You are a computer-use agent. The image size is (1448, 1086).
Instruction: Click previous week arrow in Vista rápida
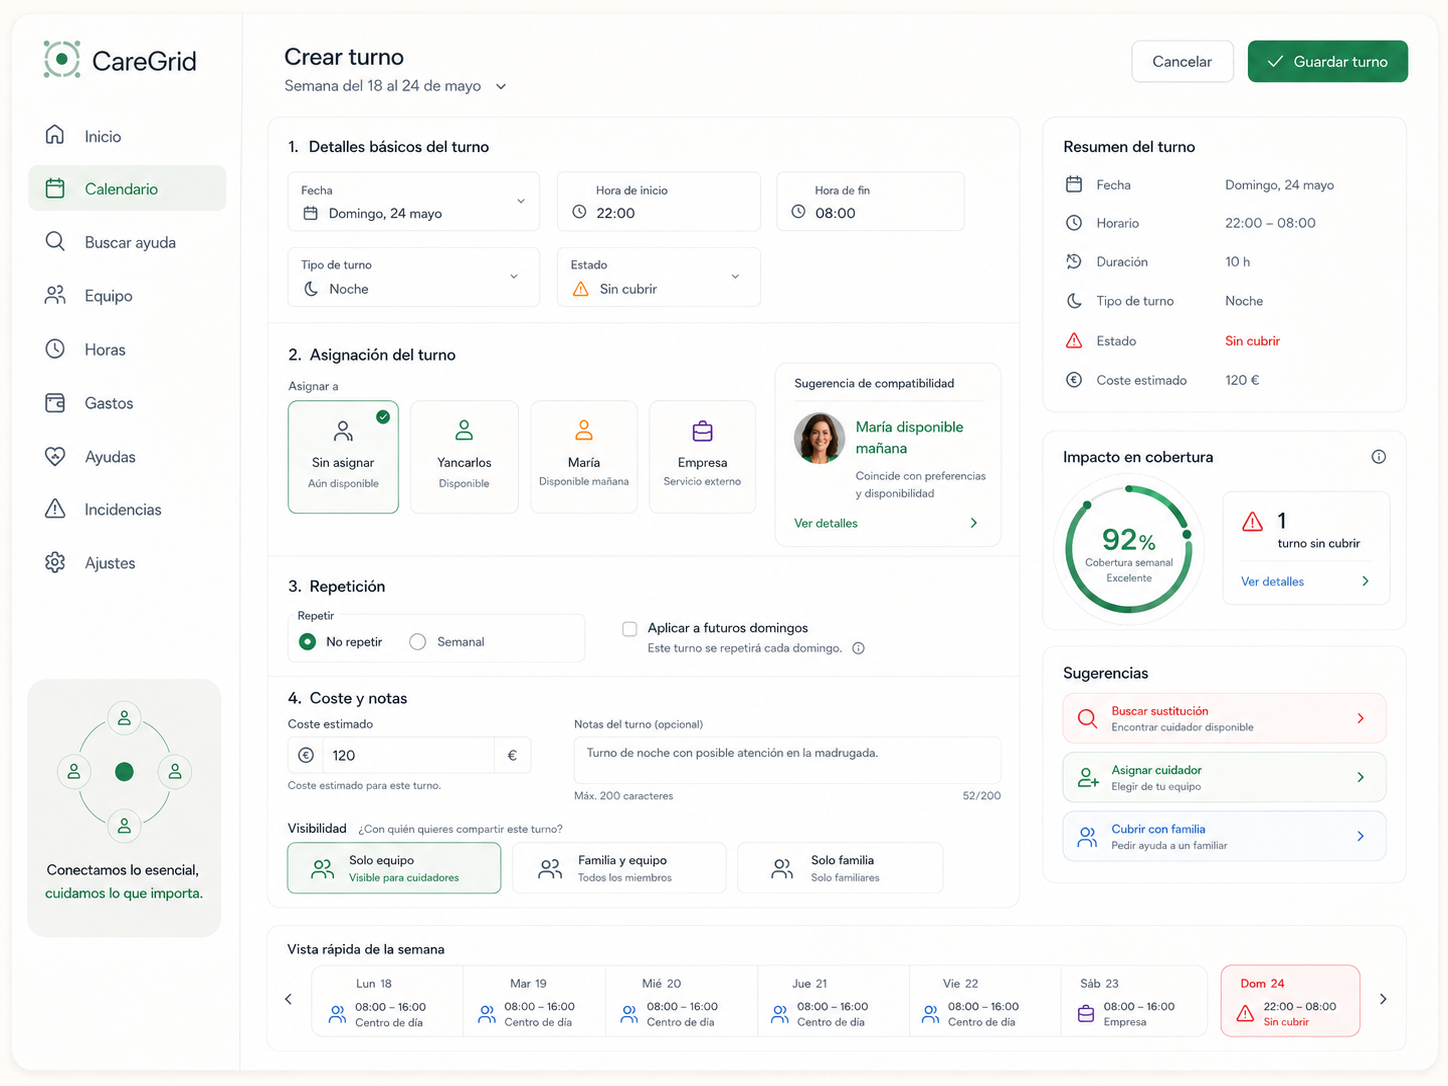[289, 999]
